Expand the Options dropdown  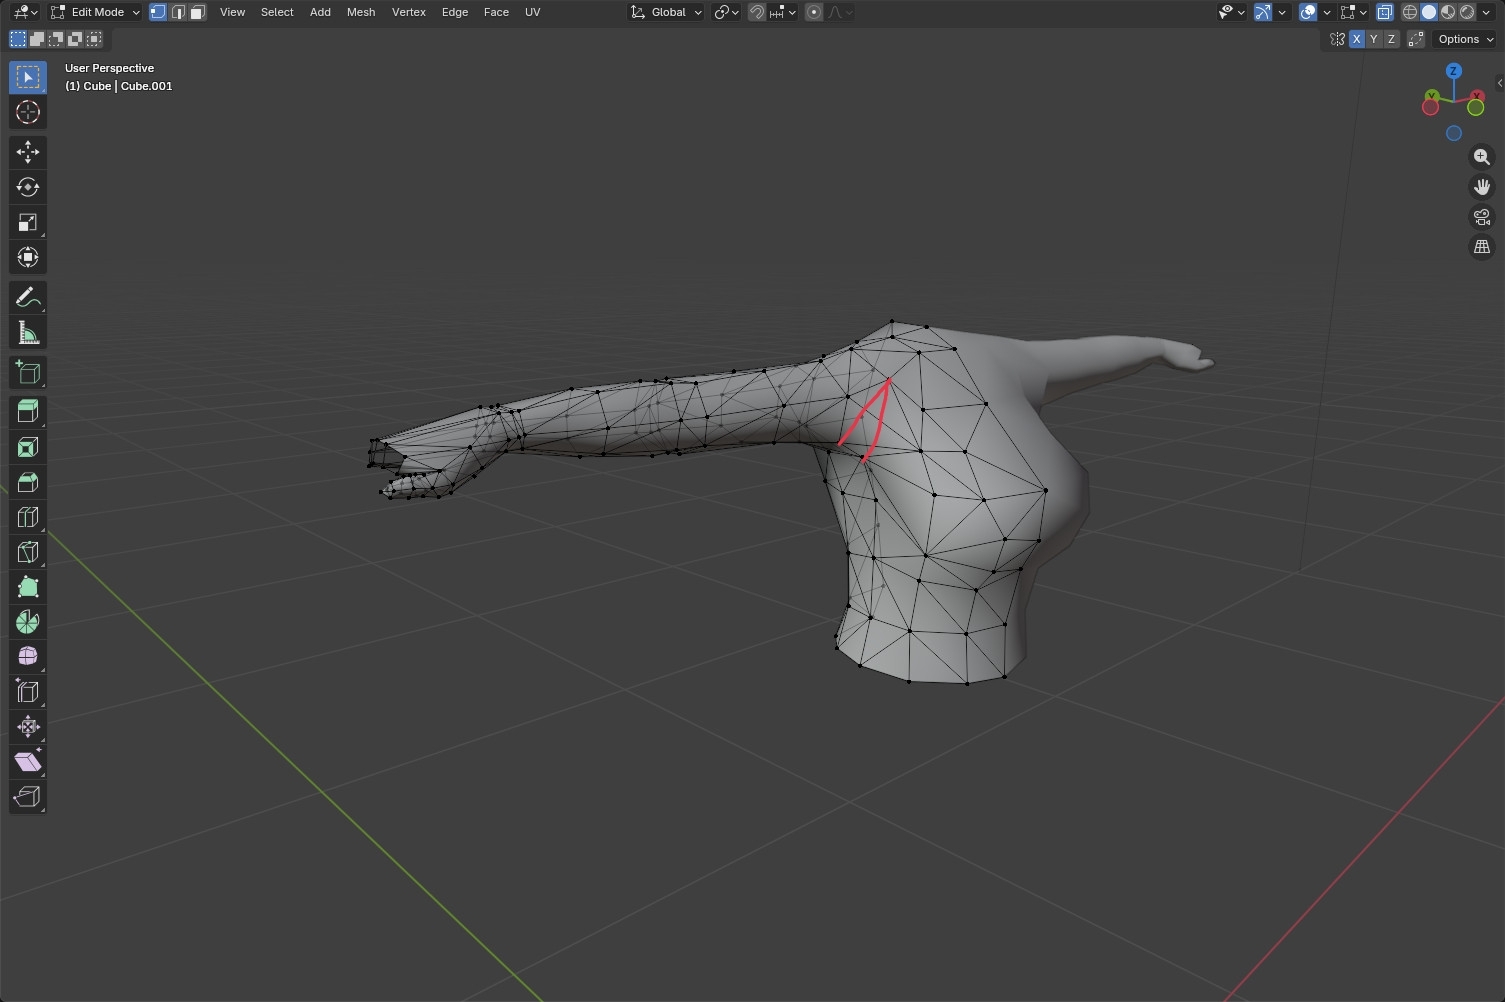tap(1465, 39)
